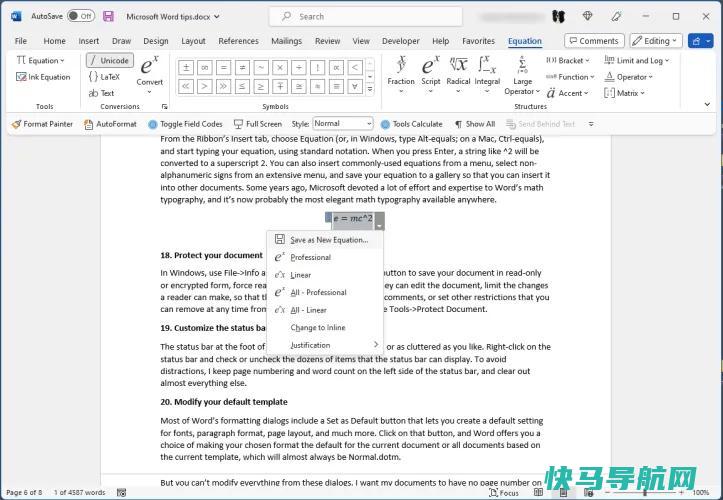Open the Operator dropdown
Image resolution: width=723 pixels, height=500 pixels.
pos(628,77)
